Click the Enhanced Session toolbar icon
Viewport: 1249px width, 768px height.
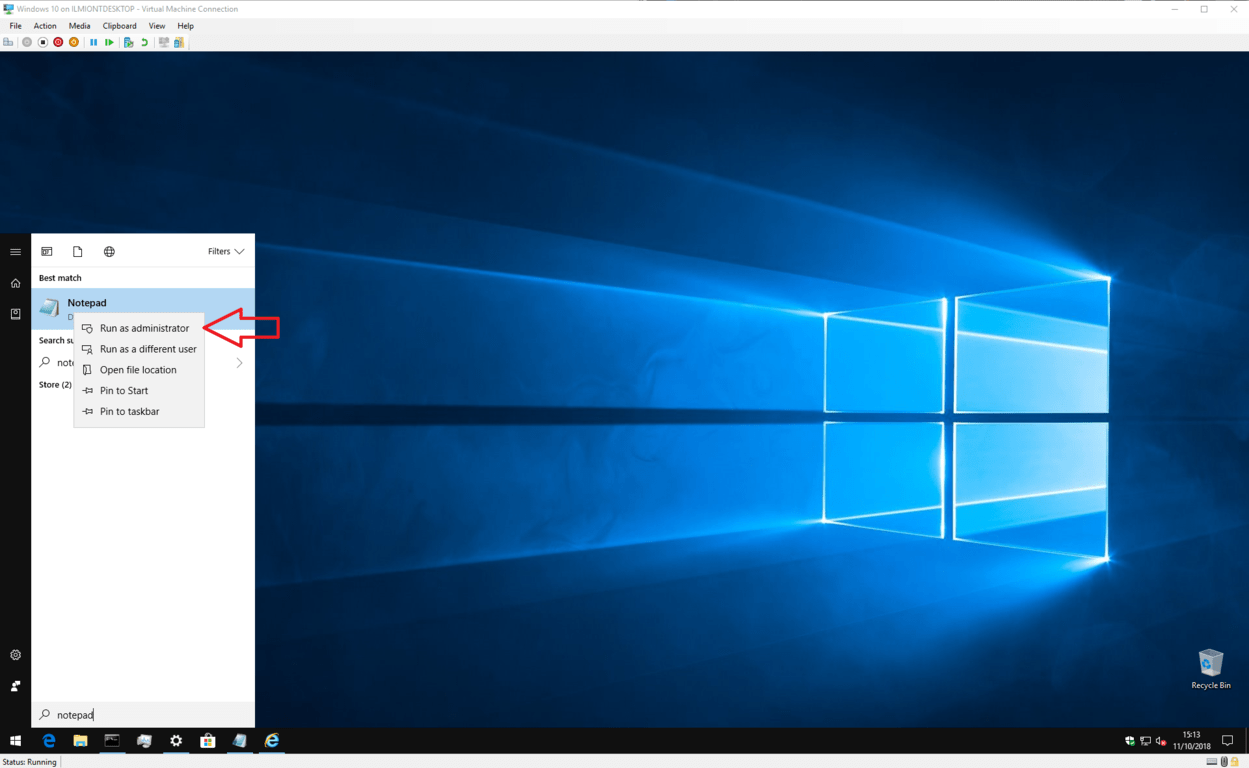164,42
